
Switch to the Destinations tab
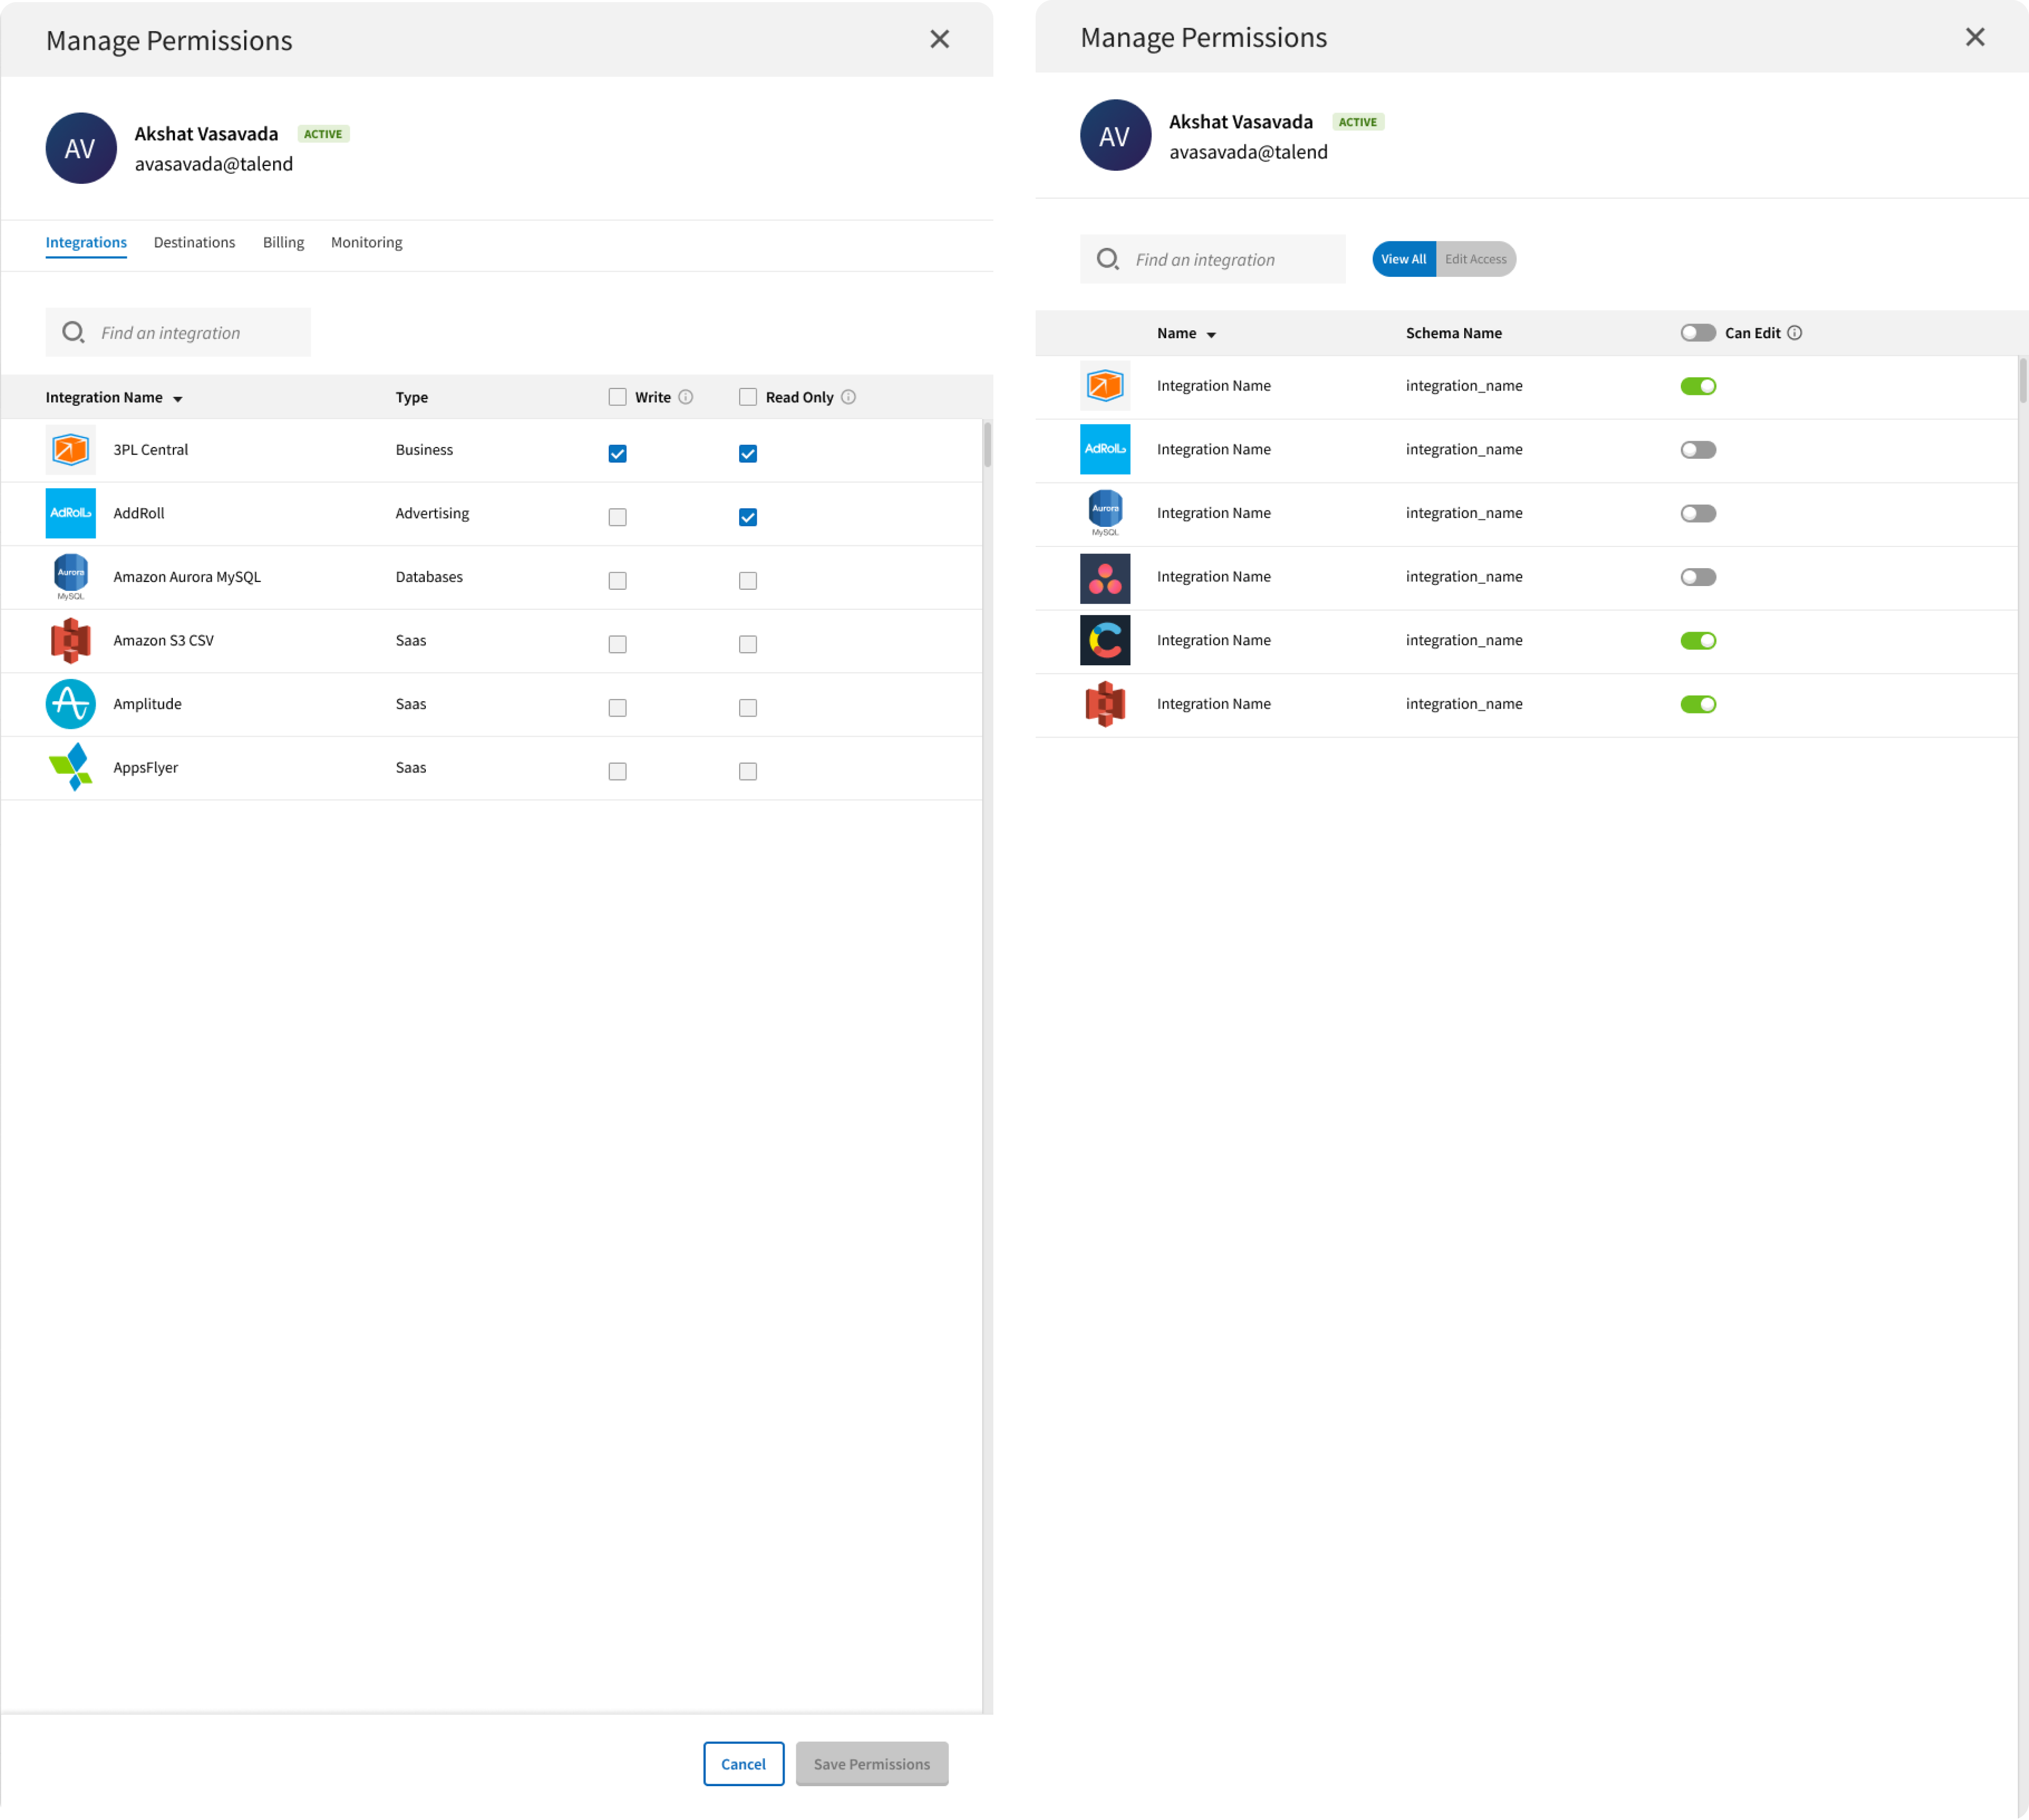pyautogui.click(x=194, y=242)
